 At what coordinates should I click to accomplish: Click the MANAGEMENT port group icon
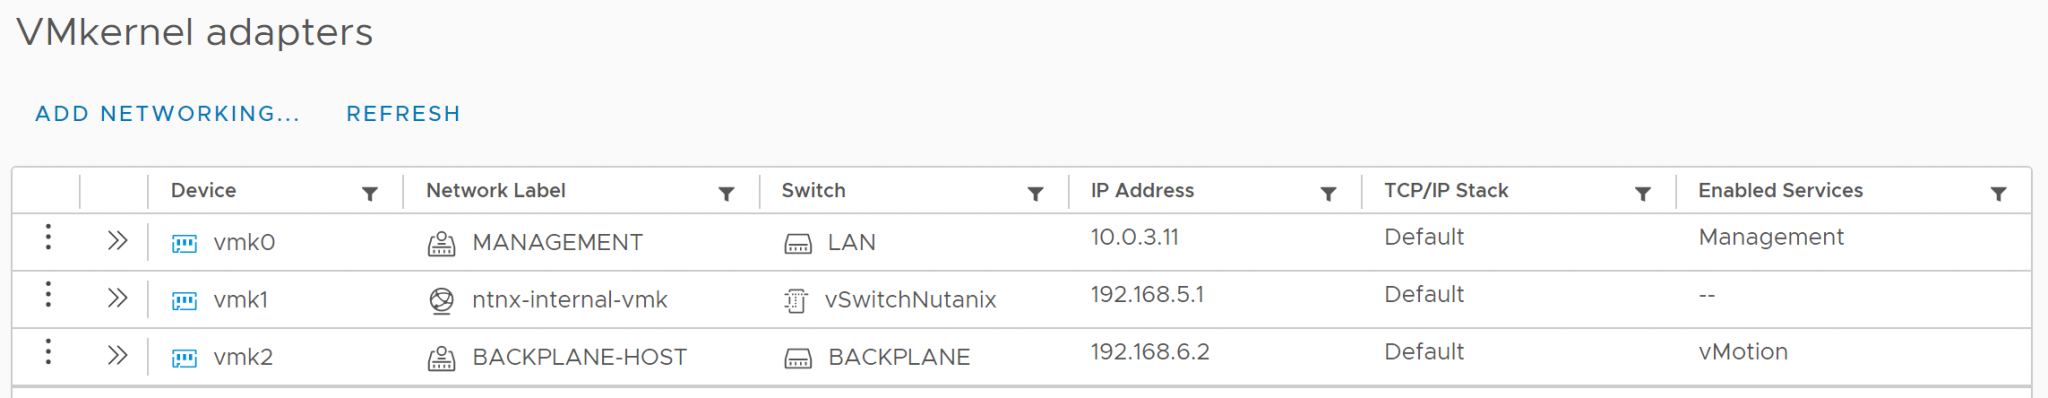click(441, 243)
